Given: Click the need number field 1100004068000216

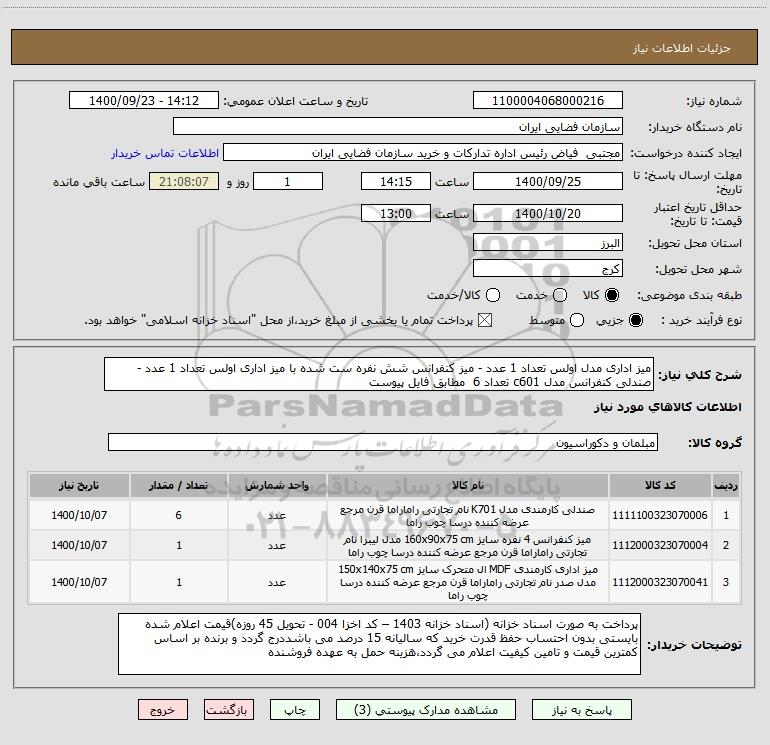Looking at the screenshot, I should [x=548, y=100].
